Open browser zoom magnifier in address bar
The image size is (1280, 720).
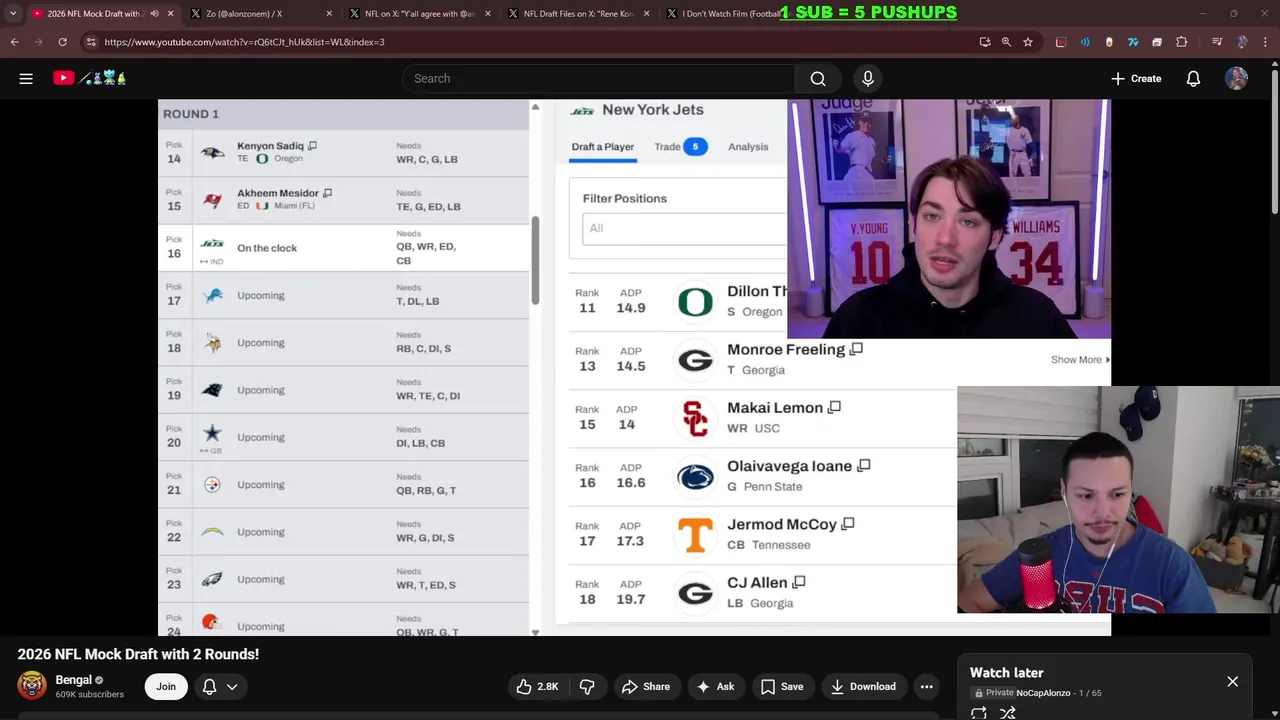(x=1006, y=42)
